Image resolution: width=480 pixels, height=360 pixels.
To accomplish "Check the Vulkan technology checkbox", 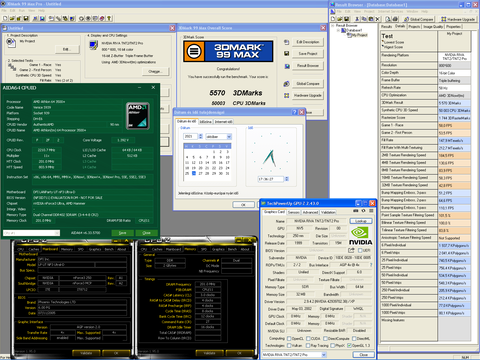I will (289, 345).
